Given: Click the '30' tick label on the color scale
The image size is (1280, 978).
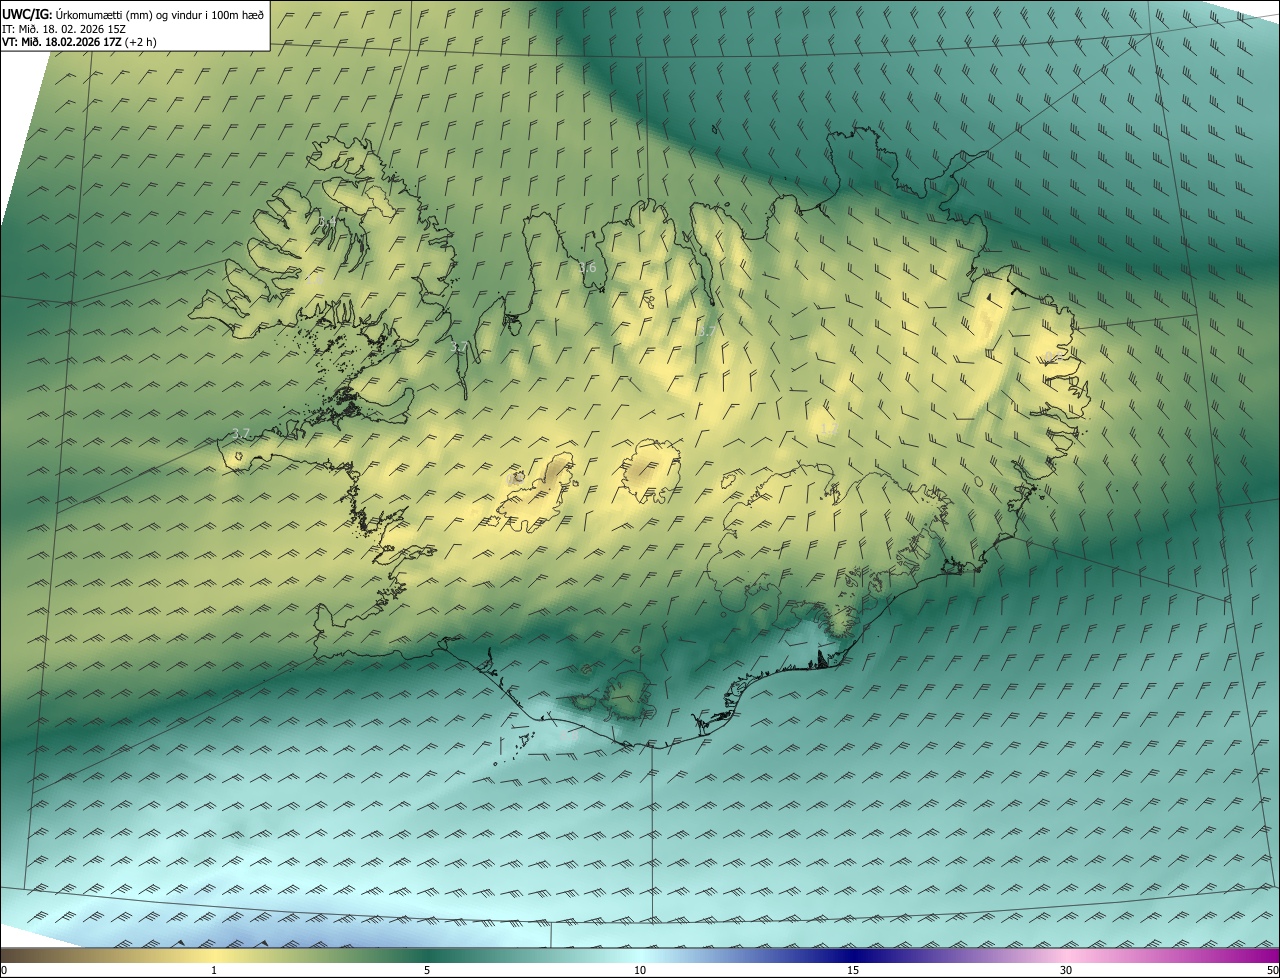Looking at the screenshot, I should 1066,970.
